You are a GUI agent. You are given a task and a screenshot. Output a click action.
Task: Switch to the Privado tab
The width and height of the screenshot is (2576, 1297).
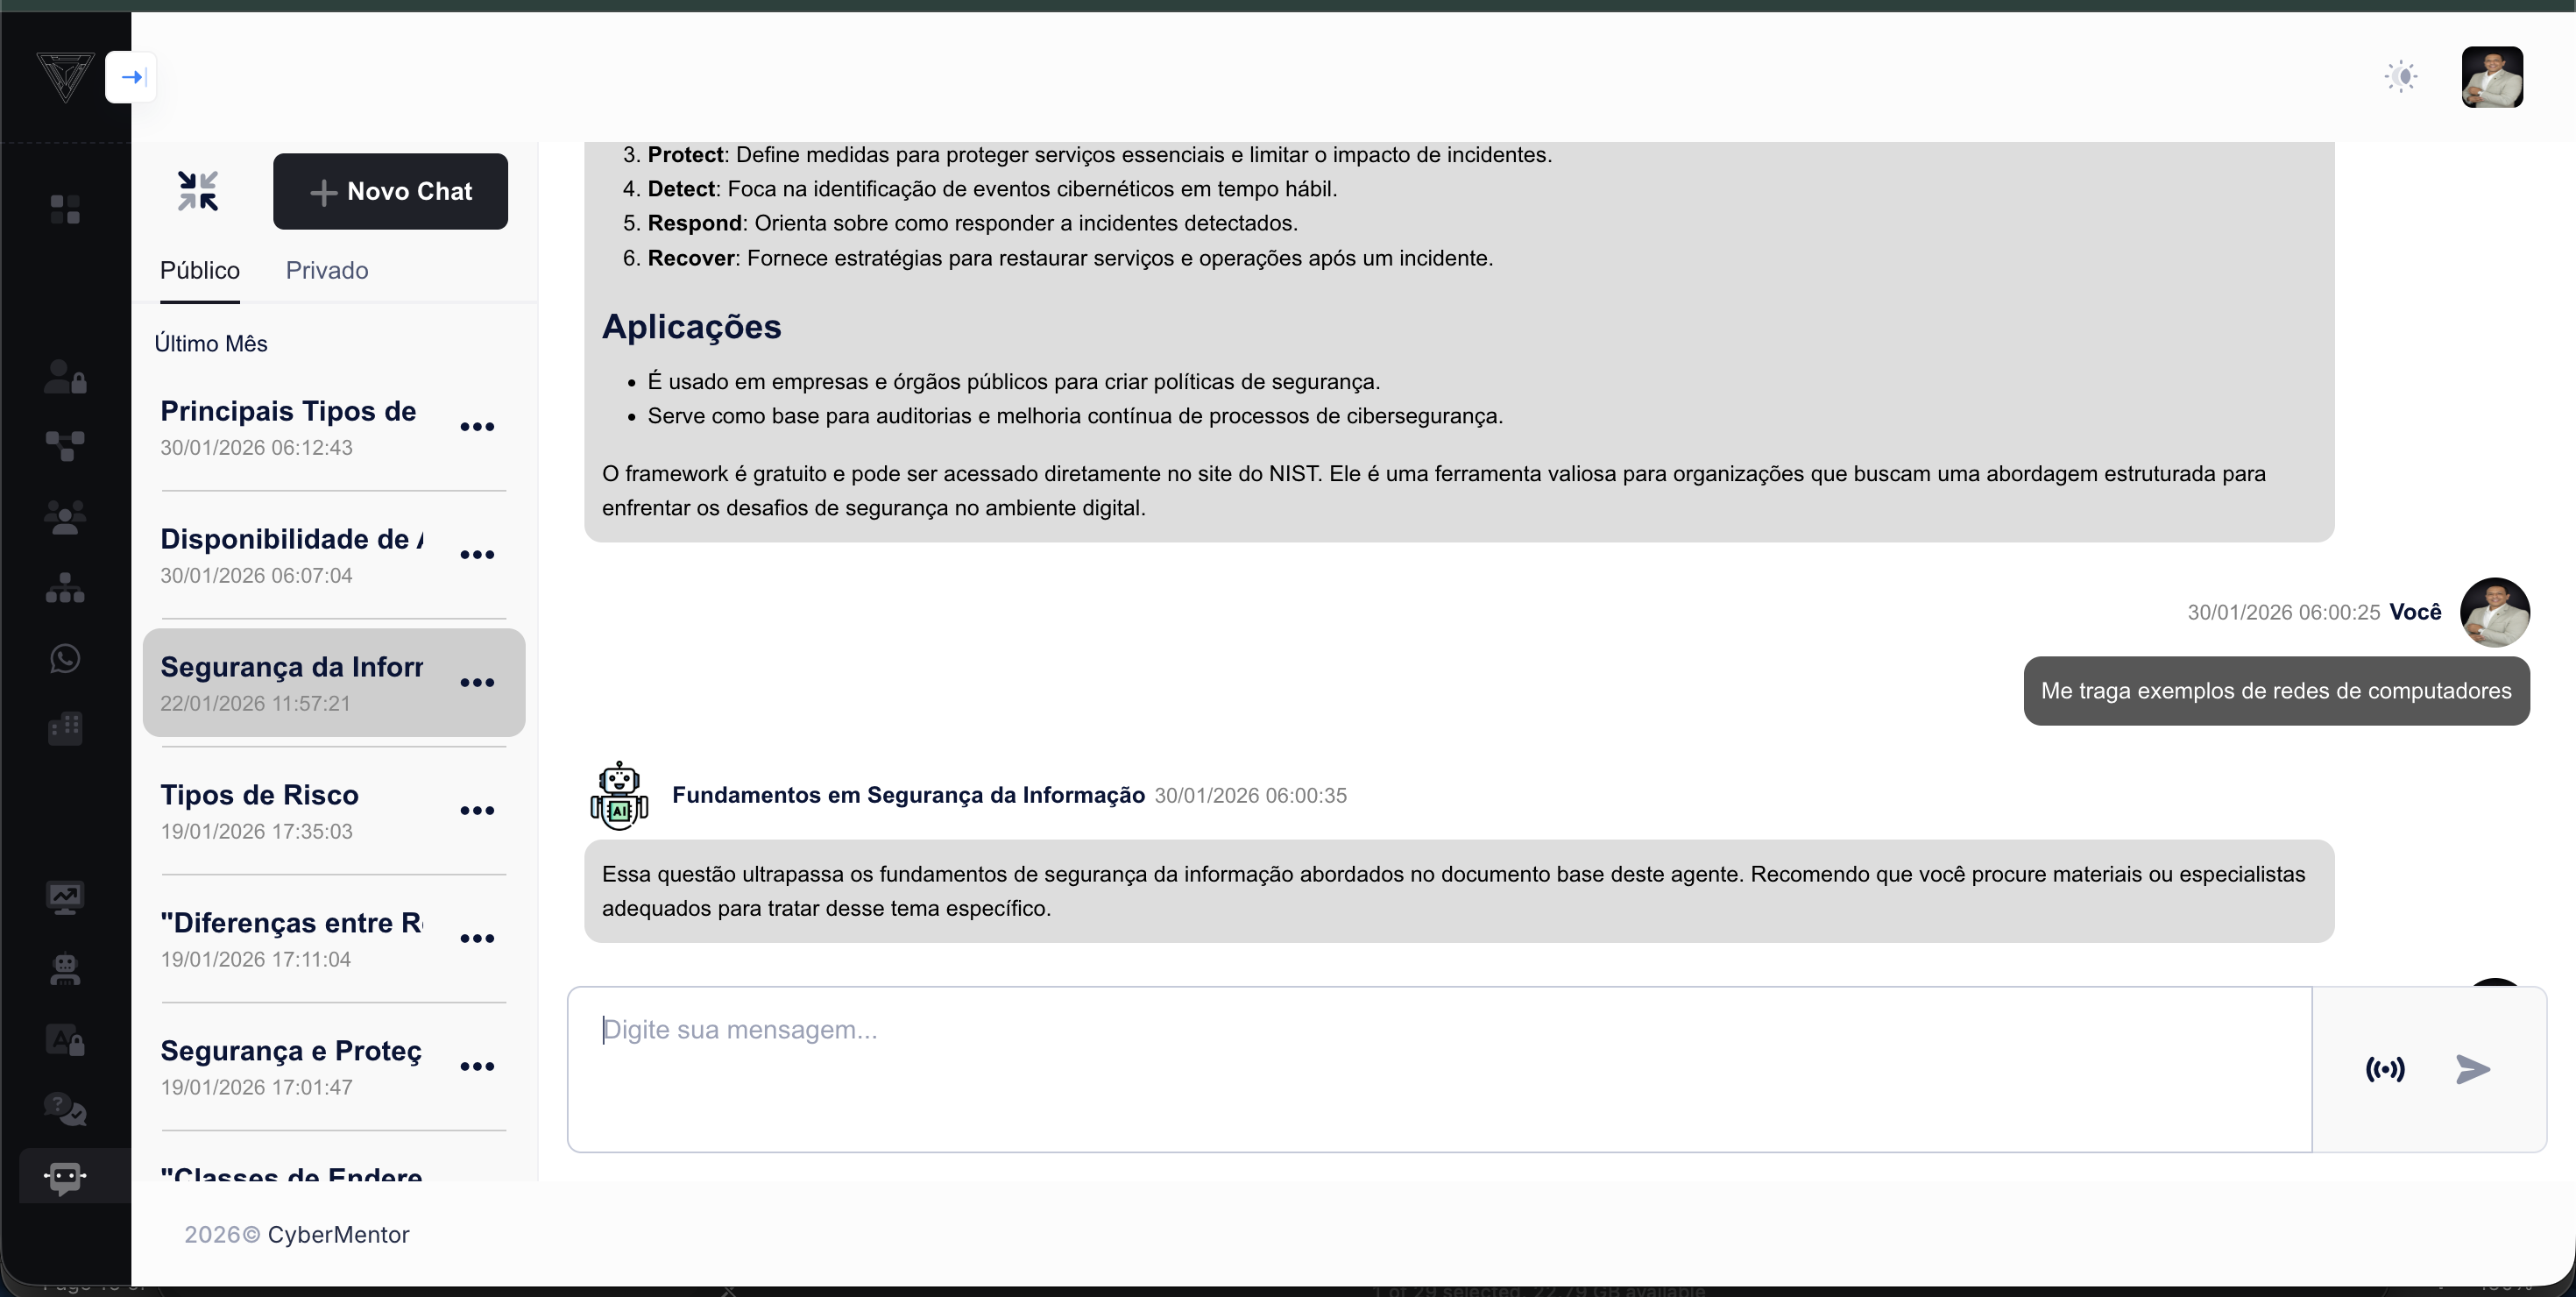click(x=327, y=270)
